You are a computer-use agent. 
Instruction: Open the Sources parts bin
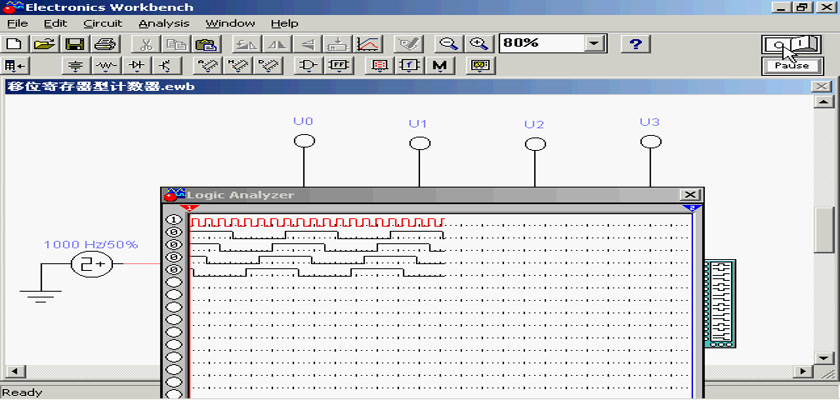[x=76, y=66]
